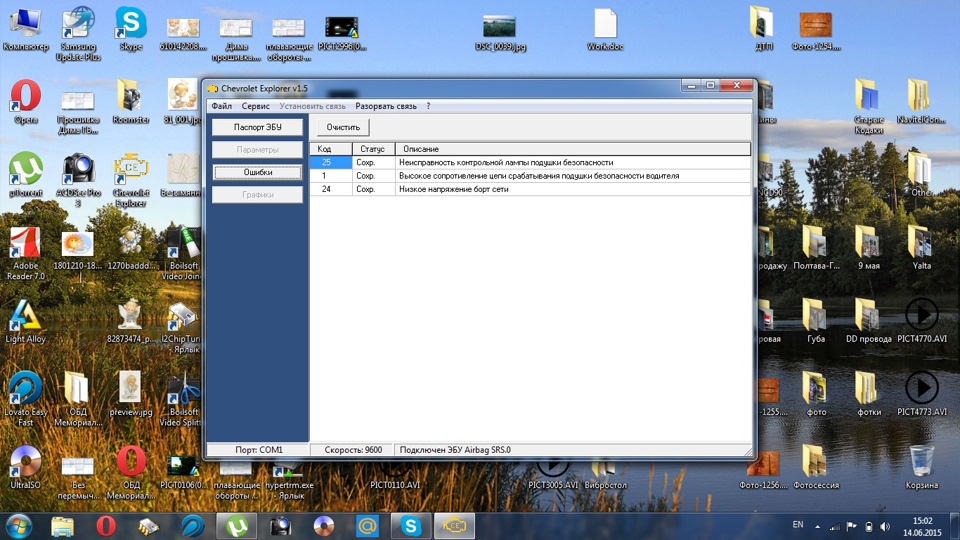Click the 'Порт: COM1' status bar entry
The width and height of the screenshot is (960, 540).
258,449
